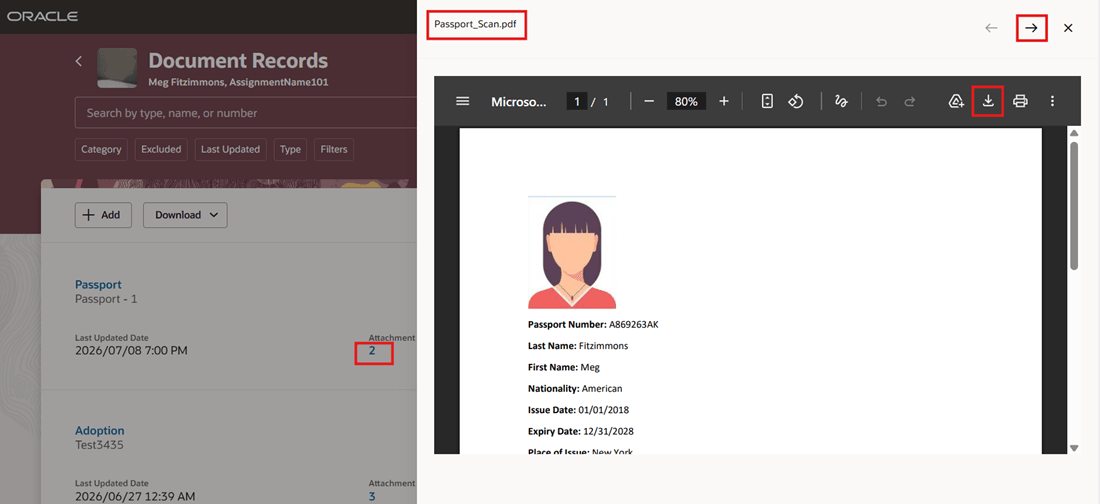This screenshot has height=504, width=1100.
Task: Click the PDF scrollbar down arrow
Action: coord(1073,448)
